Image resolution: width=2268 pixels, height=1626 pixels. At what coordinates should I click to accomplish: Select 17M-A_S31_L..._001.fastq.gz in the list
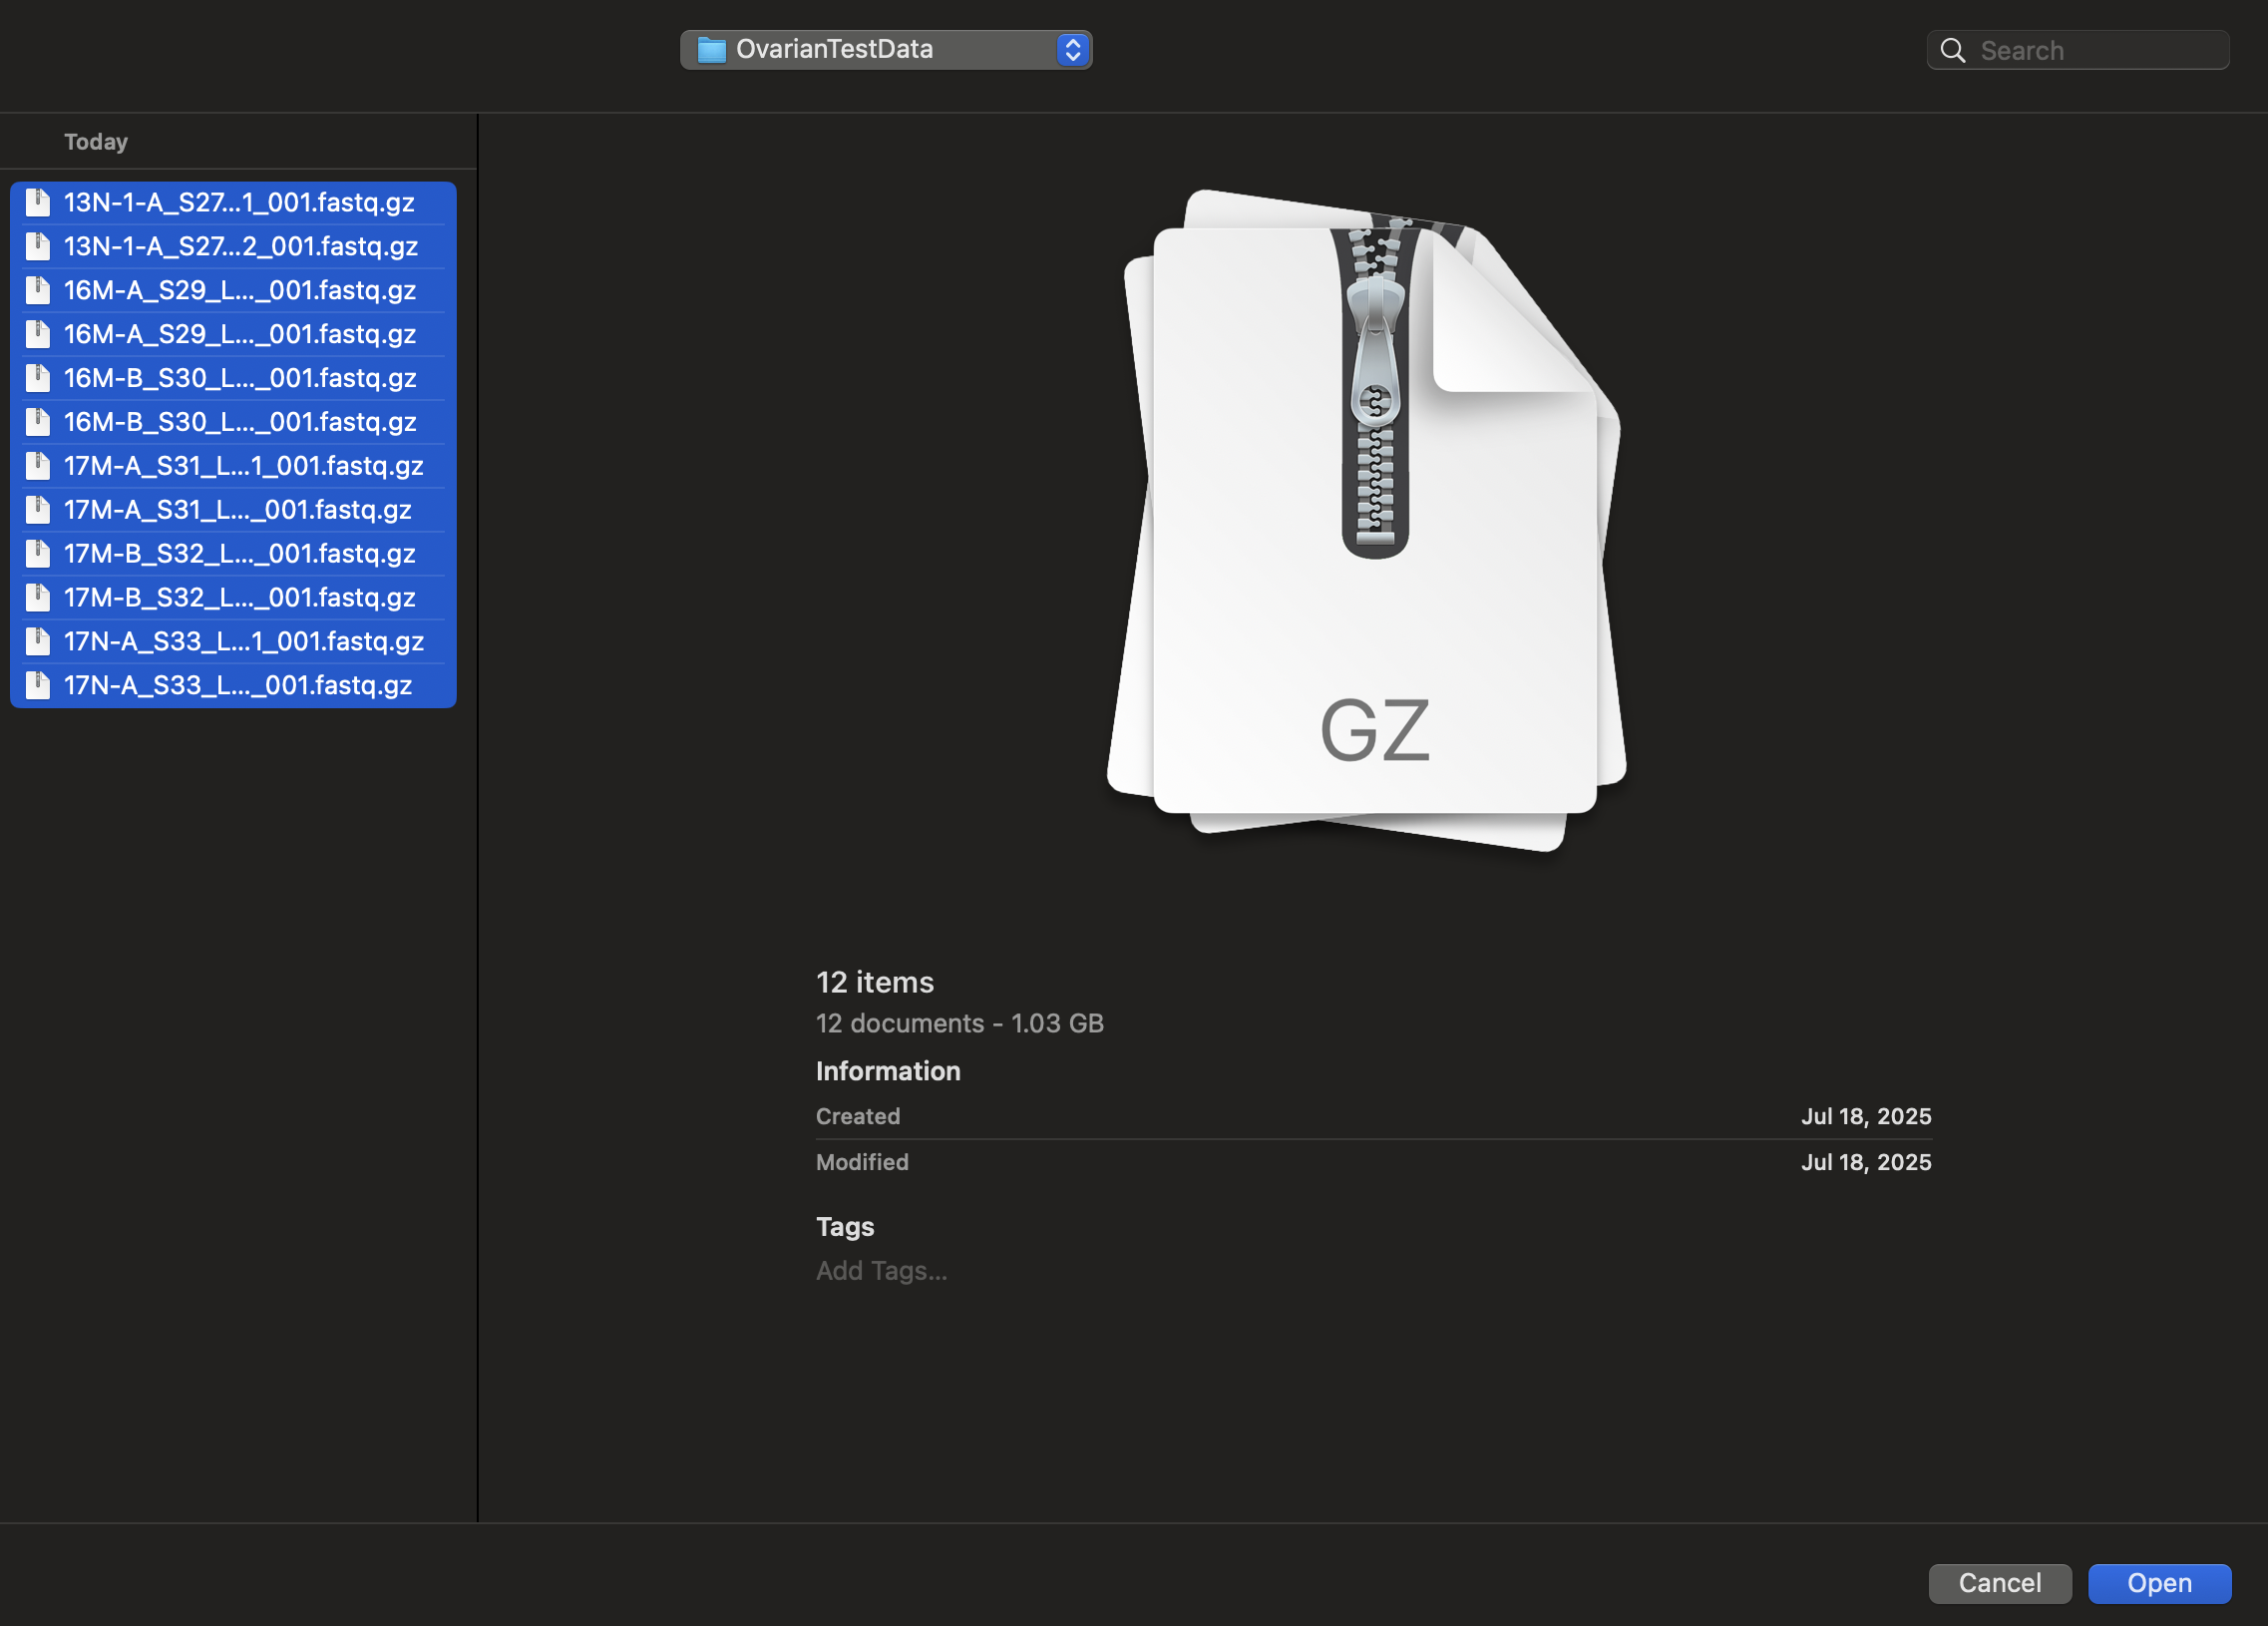[x=233, y=510]
